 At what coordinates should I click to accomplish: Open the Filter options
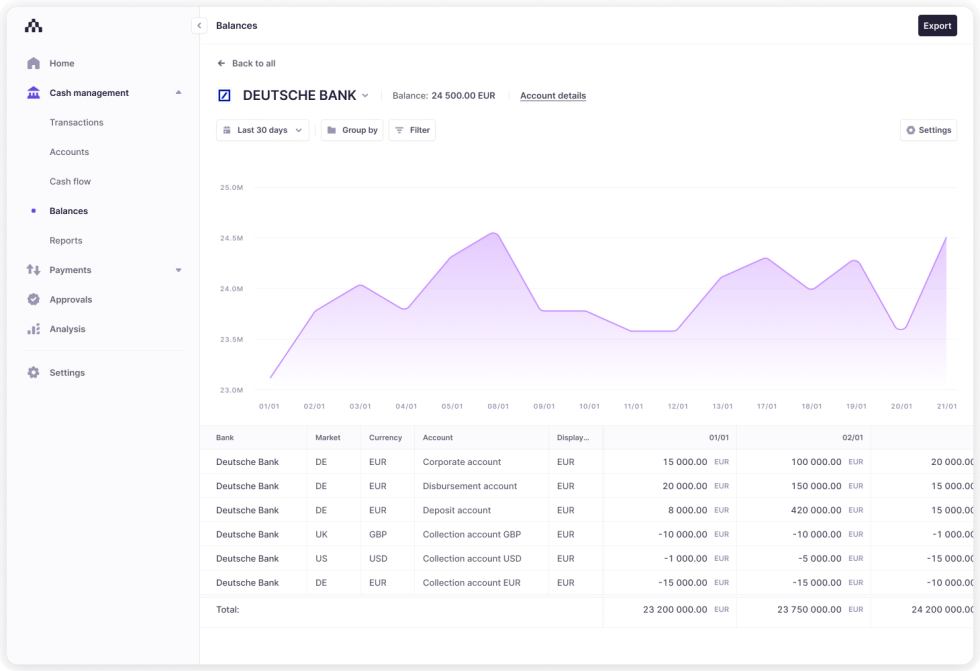(412, 130)
